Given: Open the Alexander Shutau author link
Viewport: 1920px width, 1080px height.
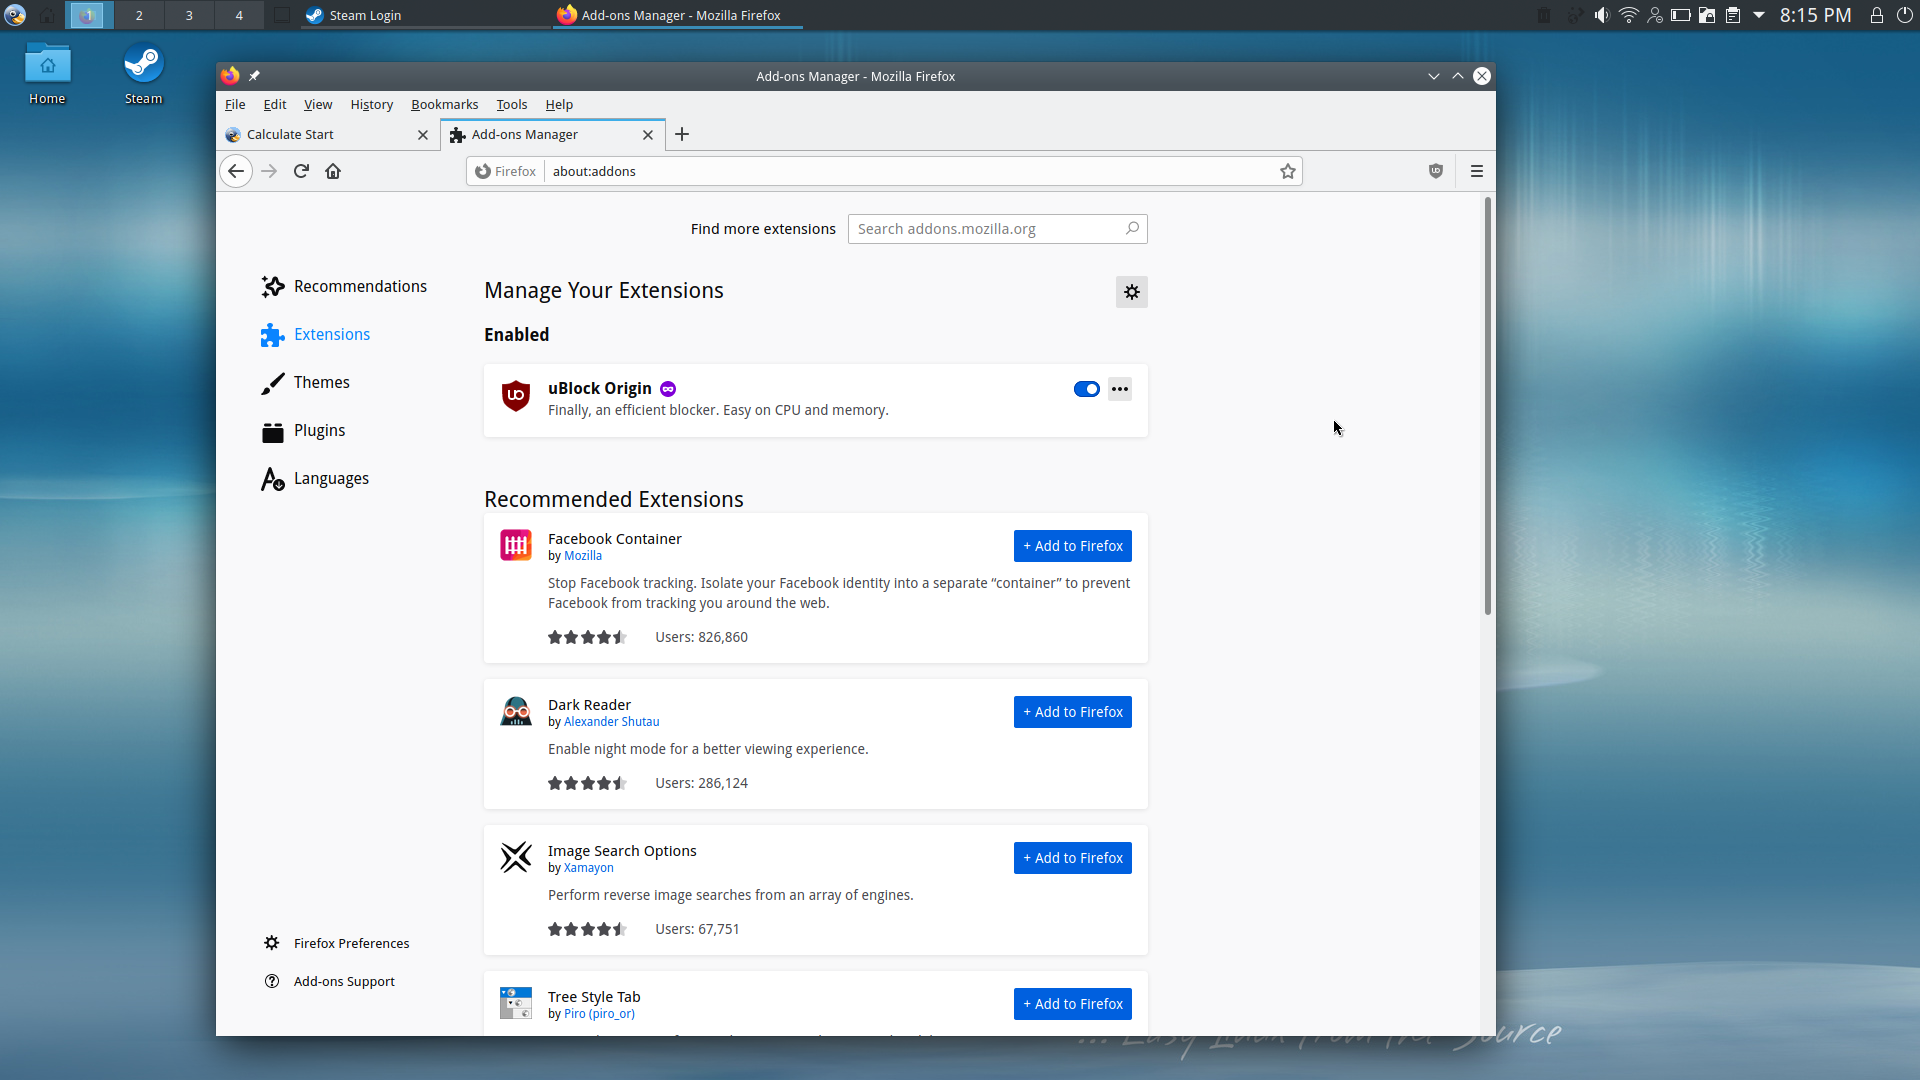Looking at the screenshot, I should click(x=611, y=722).
